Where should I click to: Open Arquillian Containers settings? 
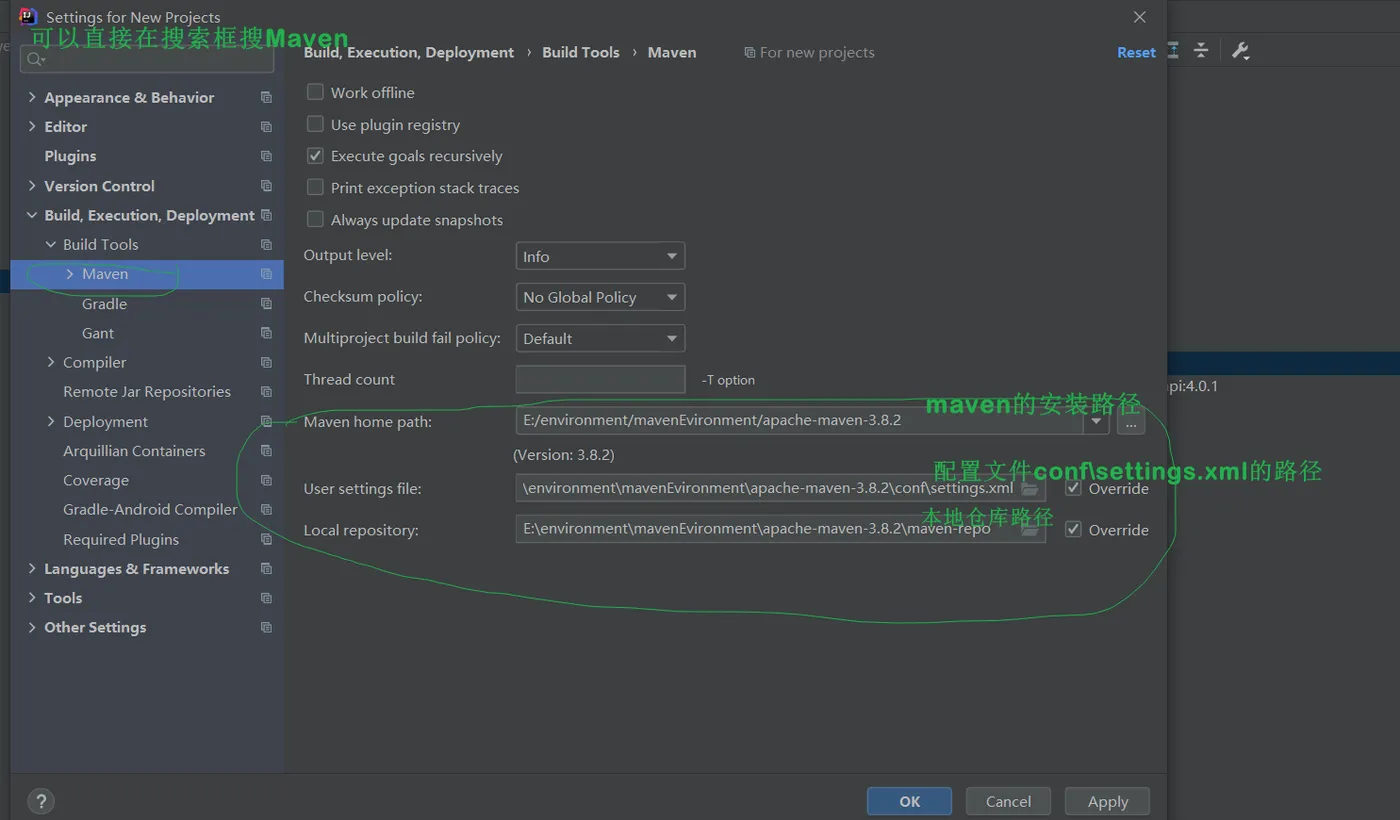click(134, 451)
